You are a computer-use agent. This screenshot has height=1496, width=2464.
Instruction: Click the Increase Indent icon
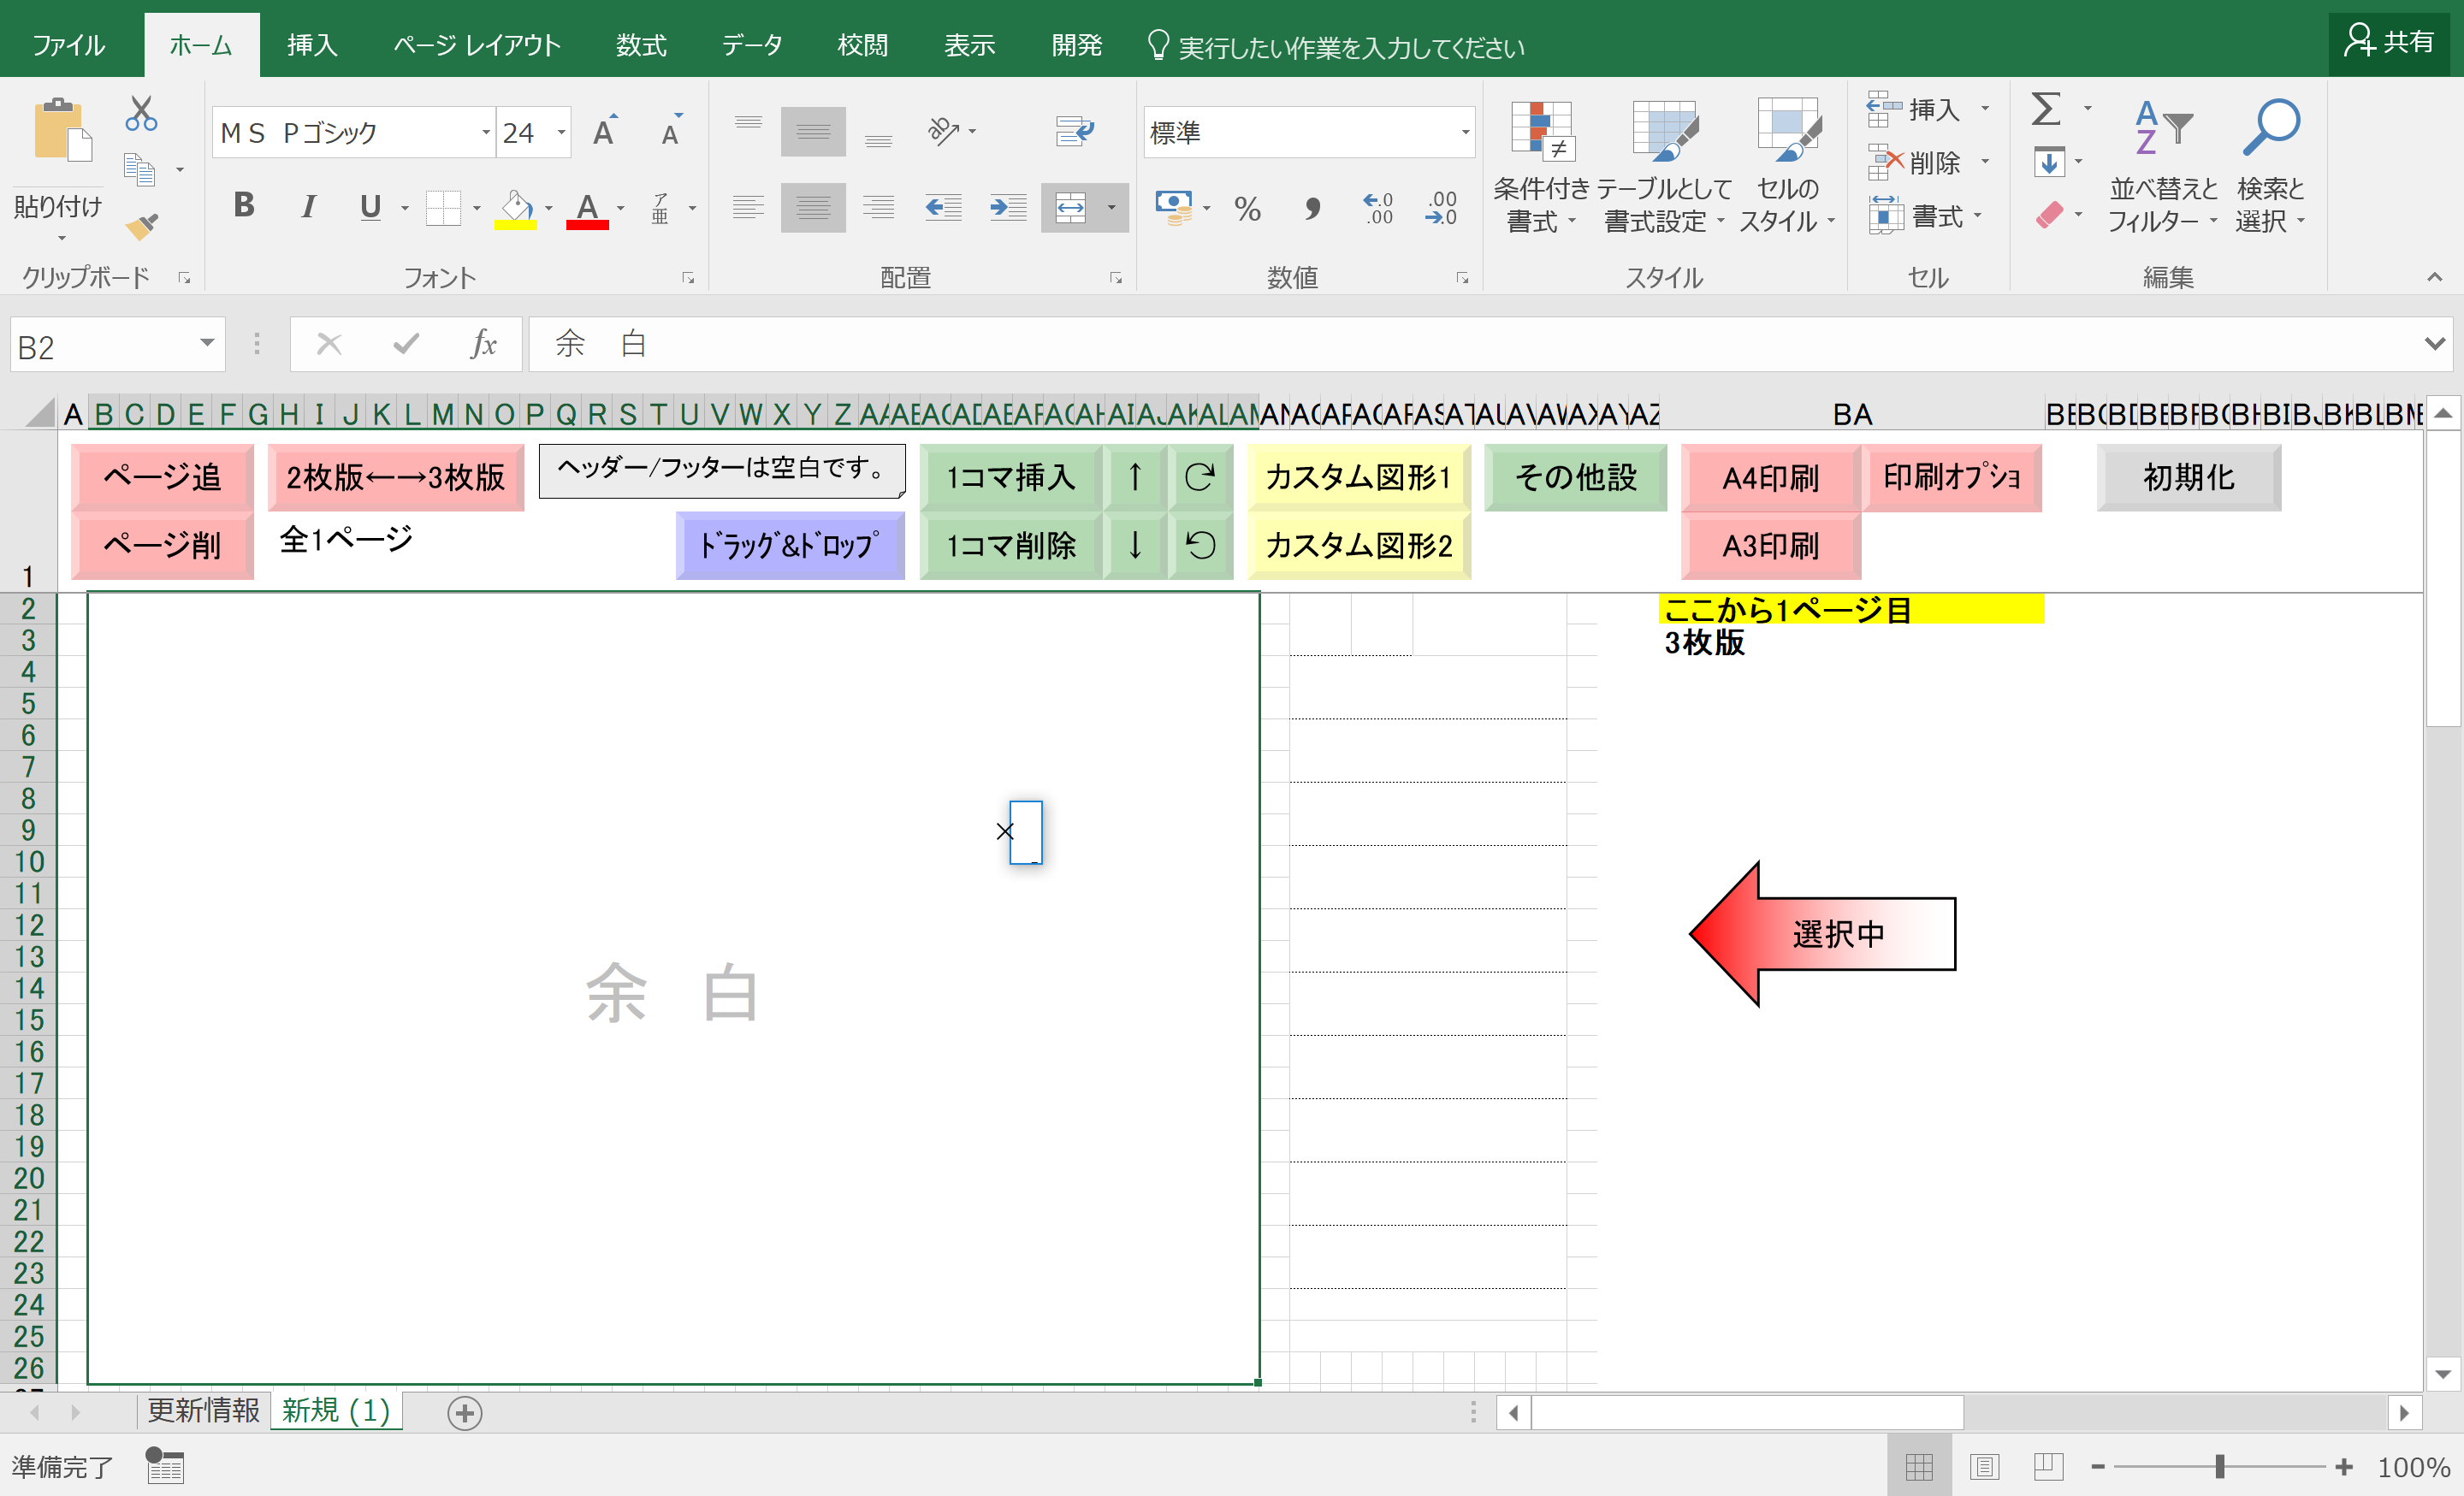[1007, 208]
